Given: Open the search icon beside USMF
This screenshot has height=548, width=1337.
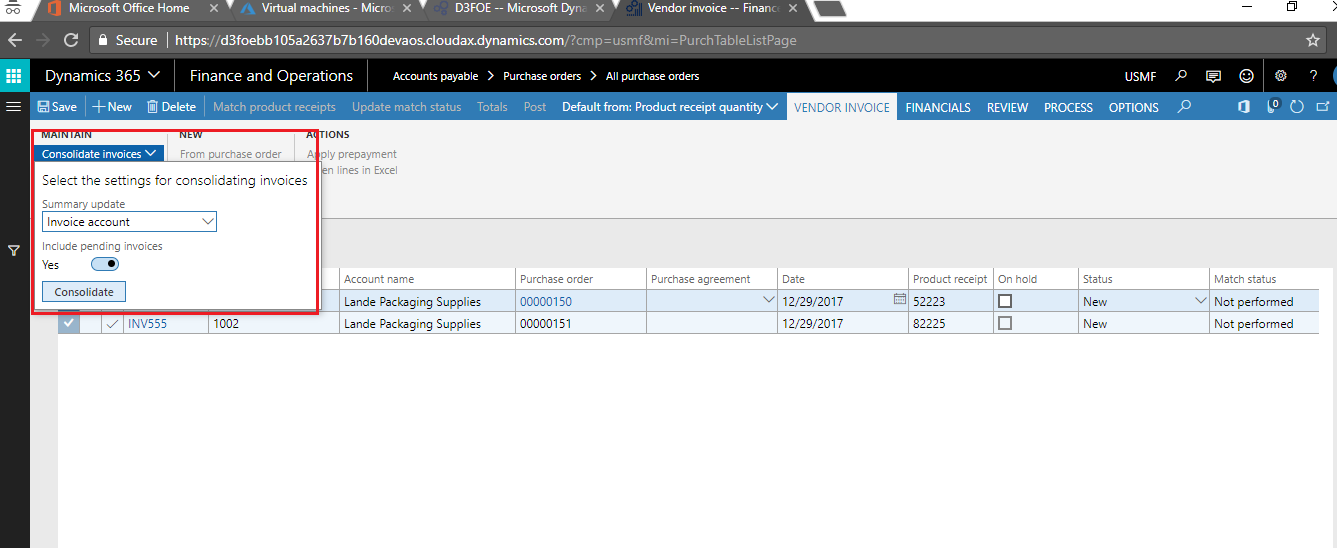Looking at the screenshot, I should 1182,76.
